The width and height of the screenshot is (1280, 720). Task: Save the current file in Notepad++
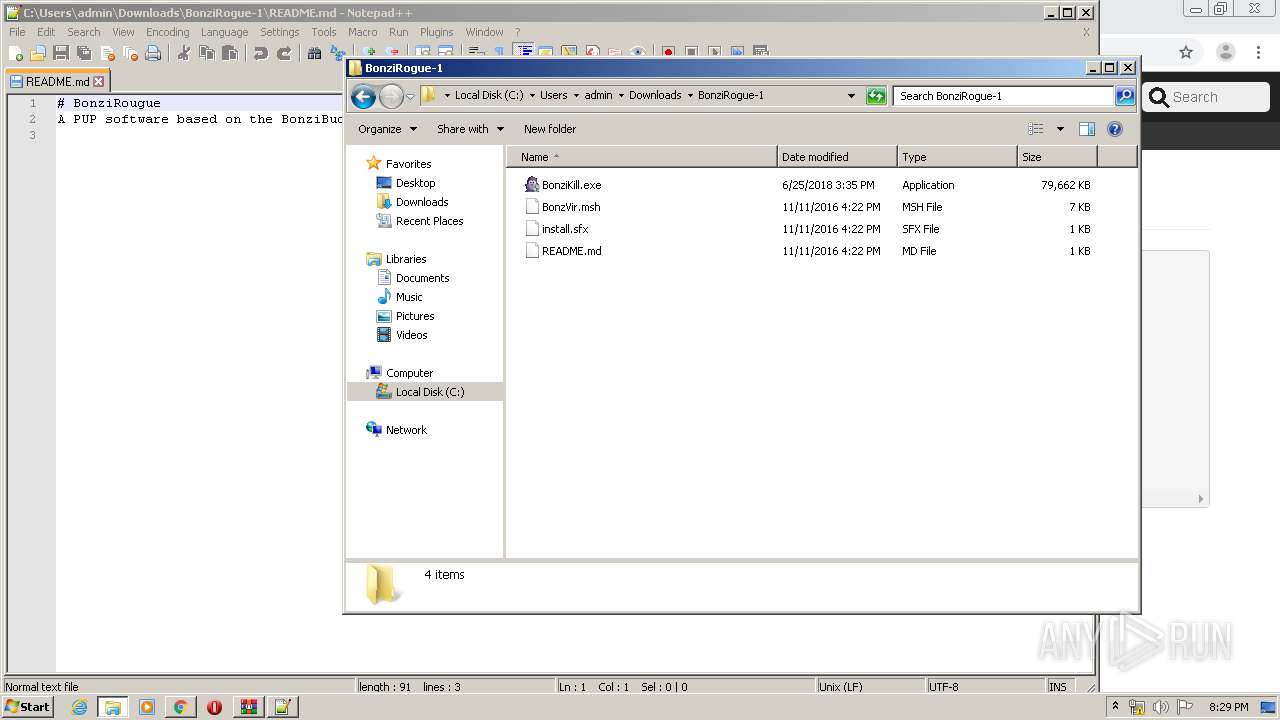61,53
